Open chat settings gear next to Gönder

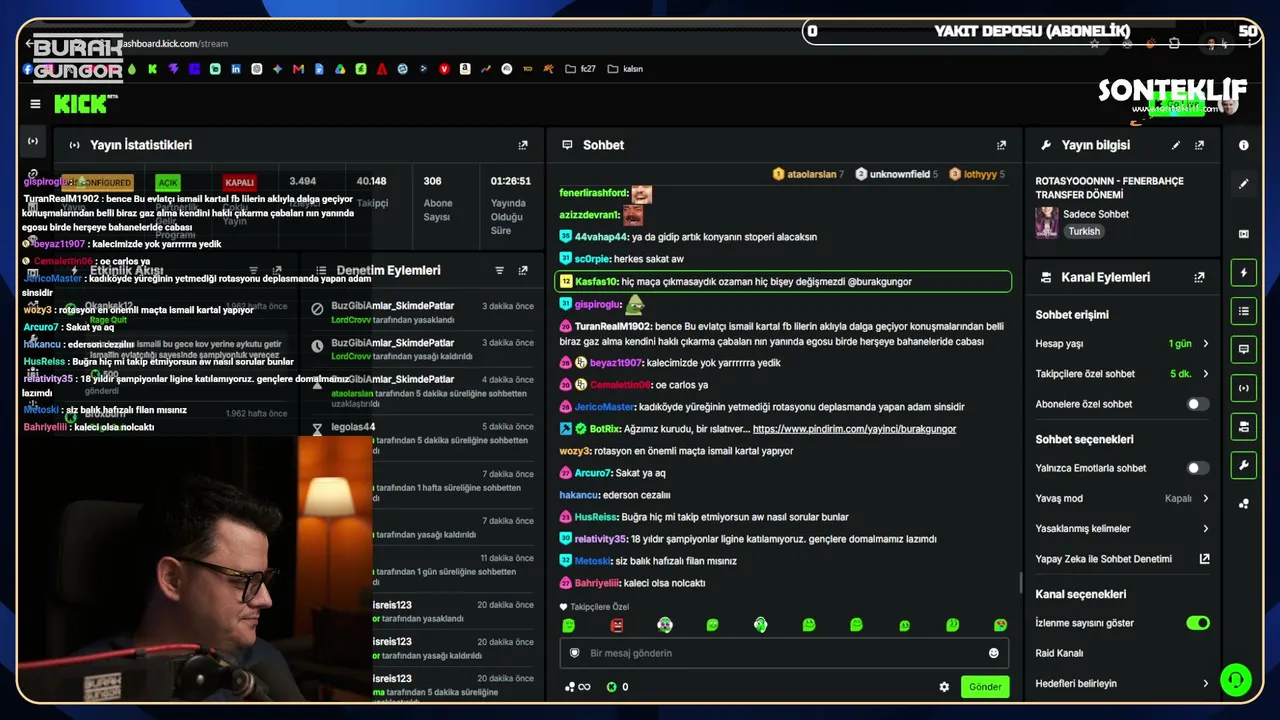pos(944,687)
